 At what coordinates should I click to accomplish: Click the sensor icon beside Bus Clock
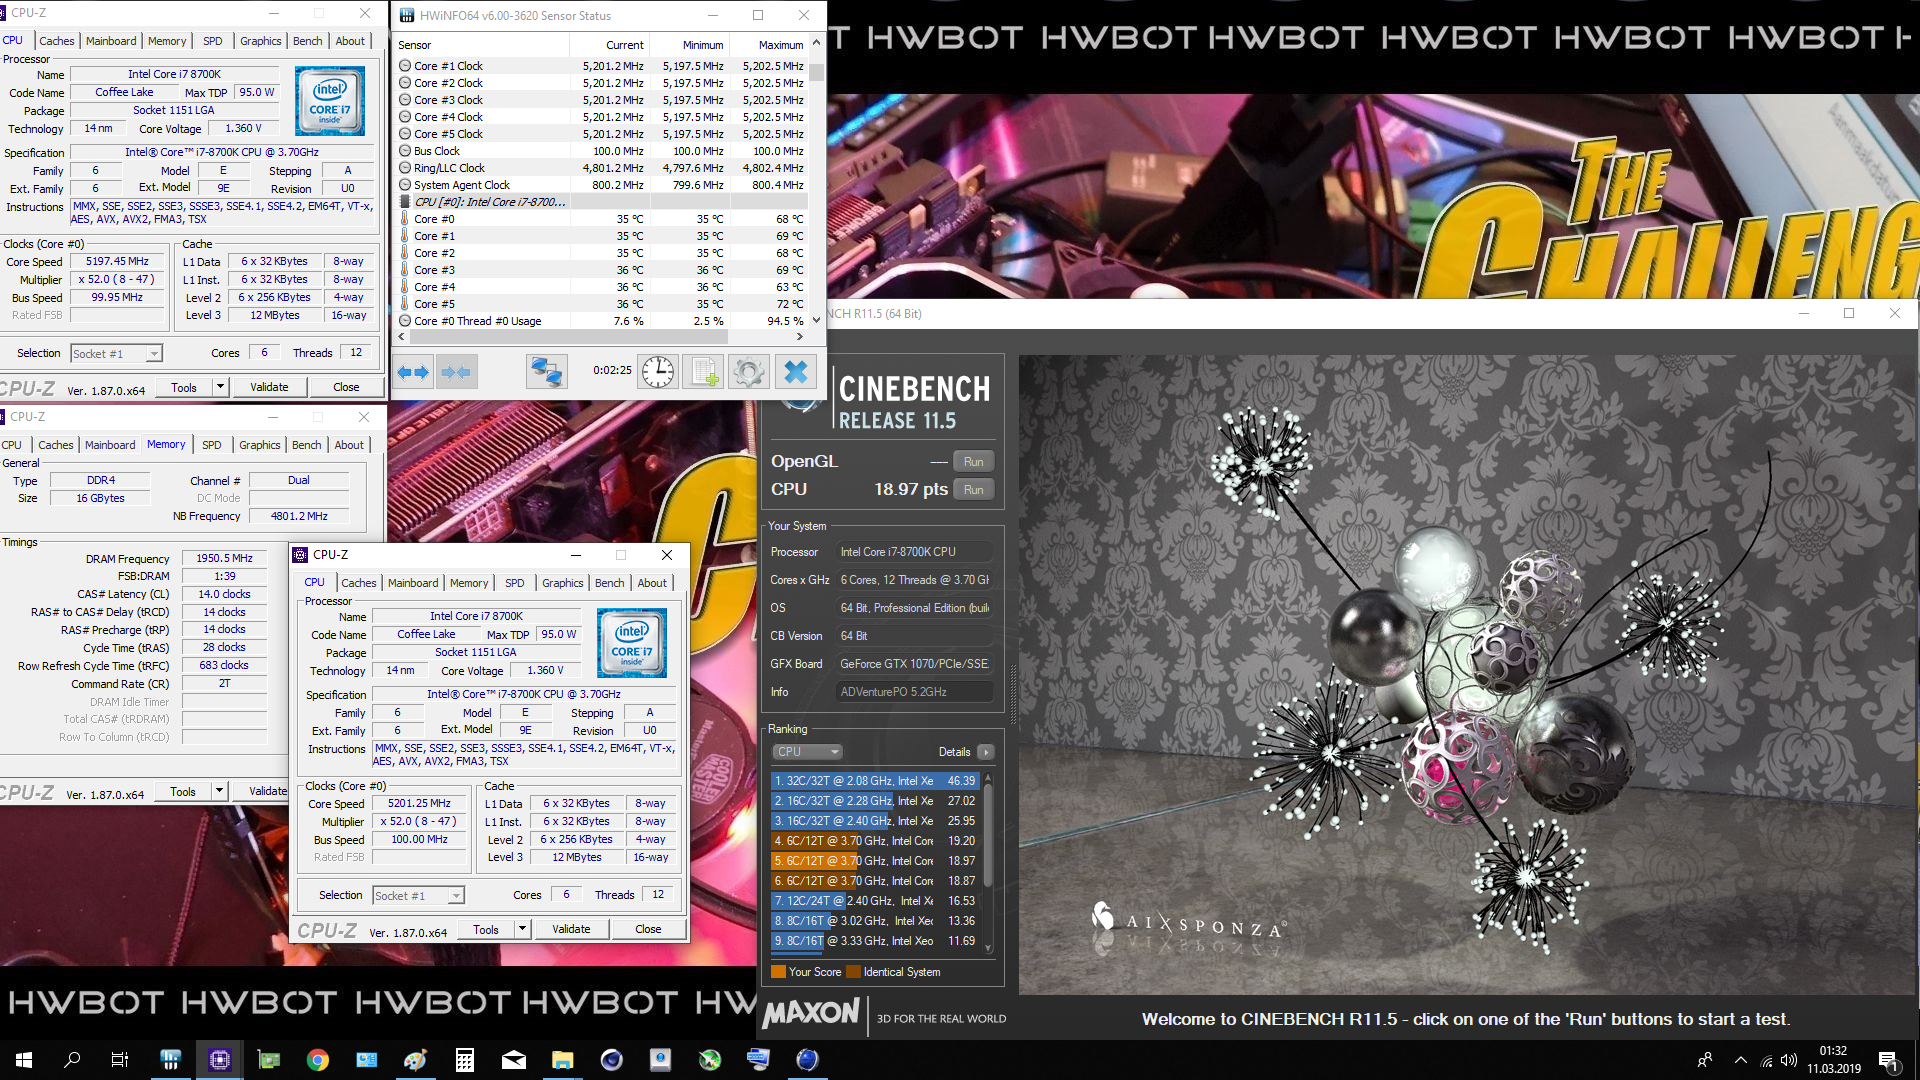pos(405,151)
